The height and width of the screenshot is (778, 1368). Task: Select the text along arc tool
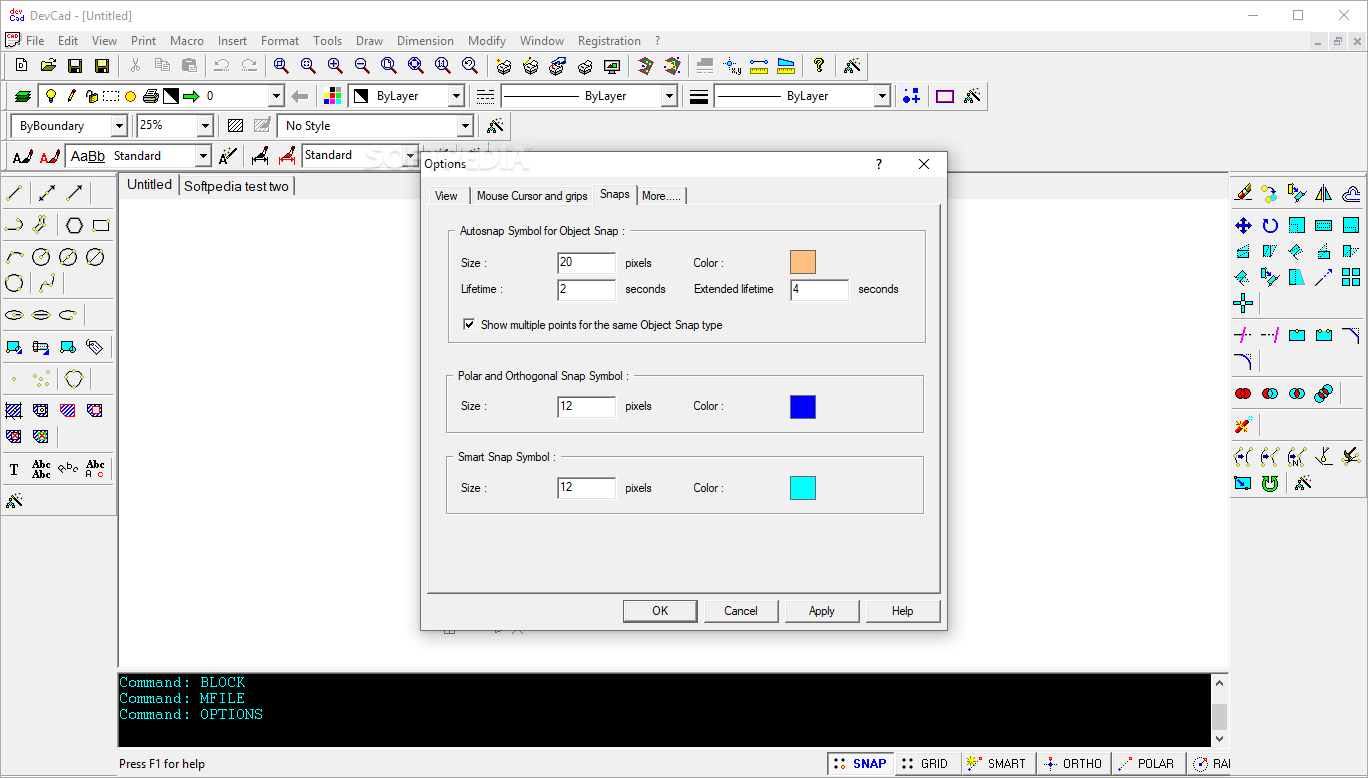[x=68, y=469]
